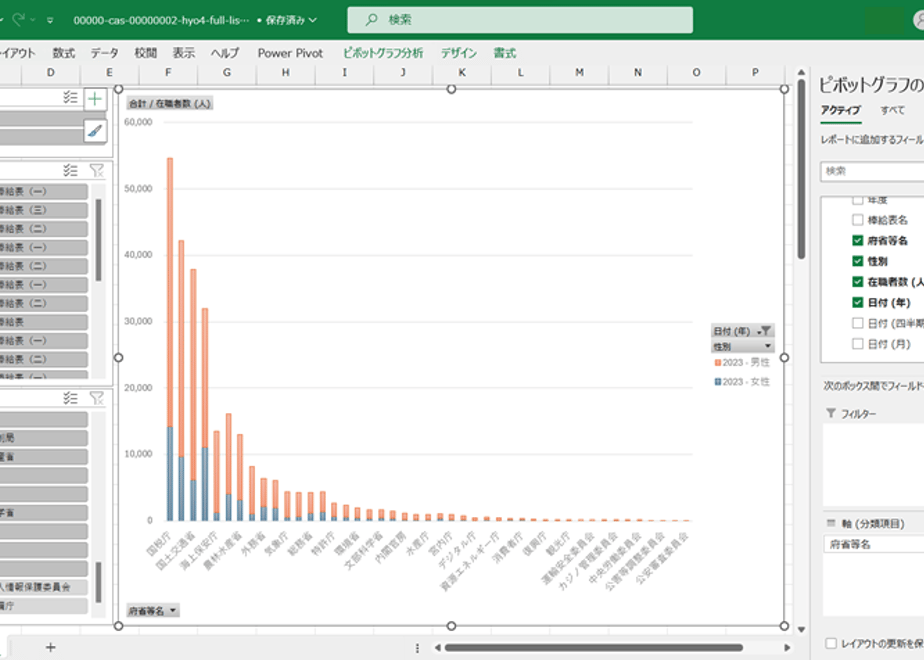The width and height of the screenshot is (924, 660).
Task: Click the horizontal scrollbar right arrow
Action: (x=787, y=648)
